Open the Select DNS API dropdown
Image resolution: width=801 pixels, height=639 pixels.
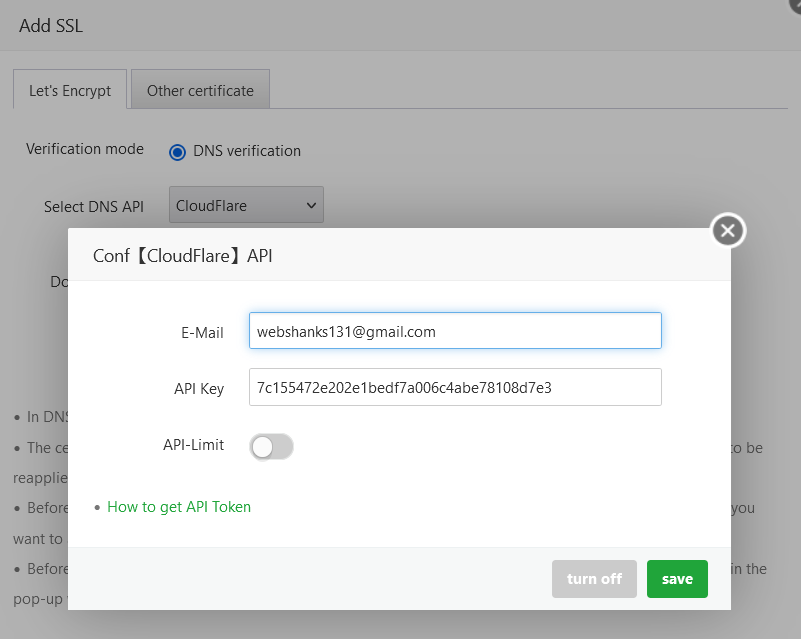point(246,205)
